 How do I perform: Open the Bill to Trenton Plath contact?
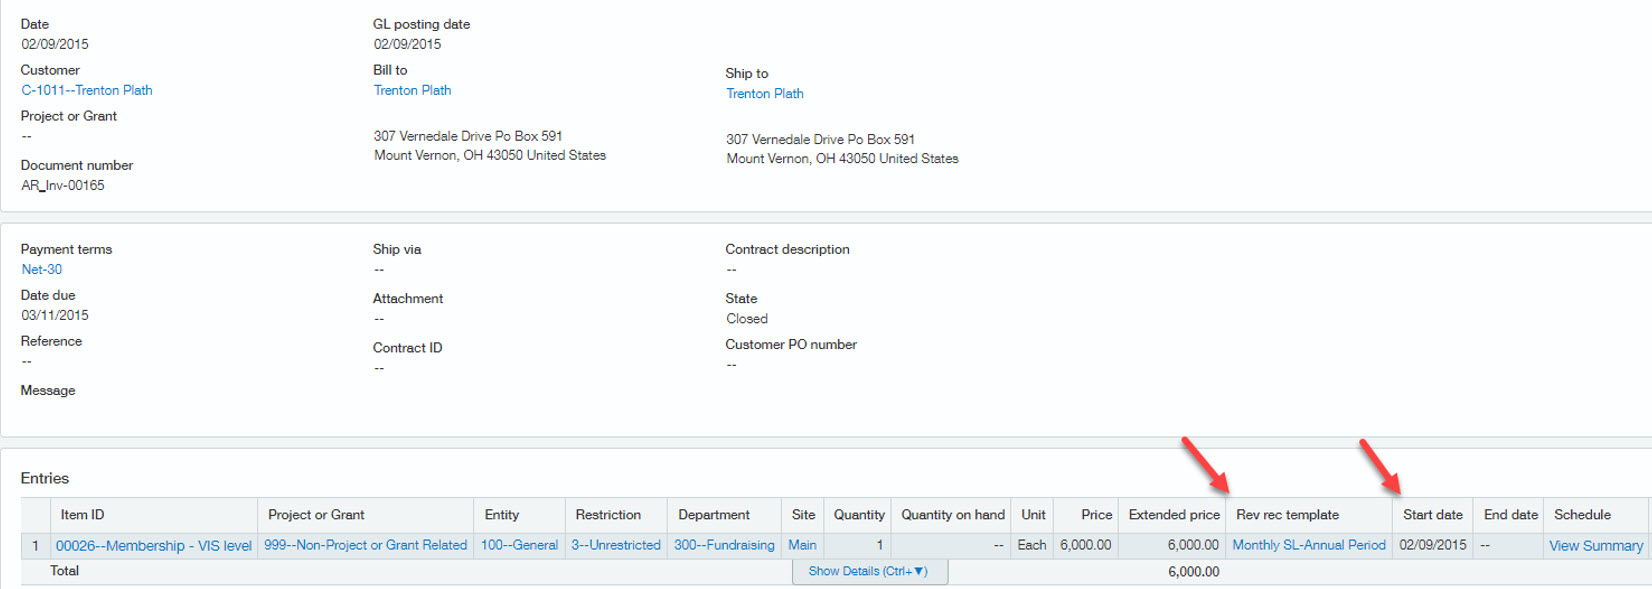pos(412,90)
